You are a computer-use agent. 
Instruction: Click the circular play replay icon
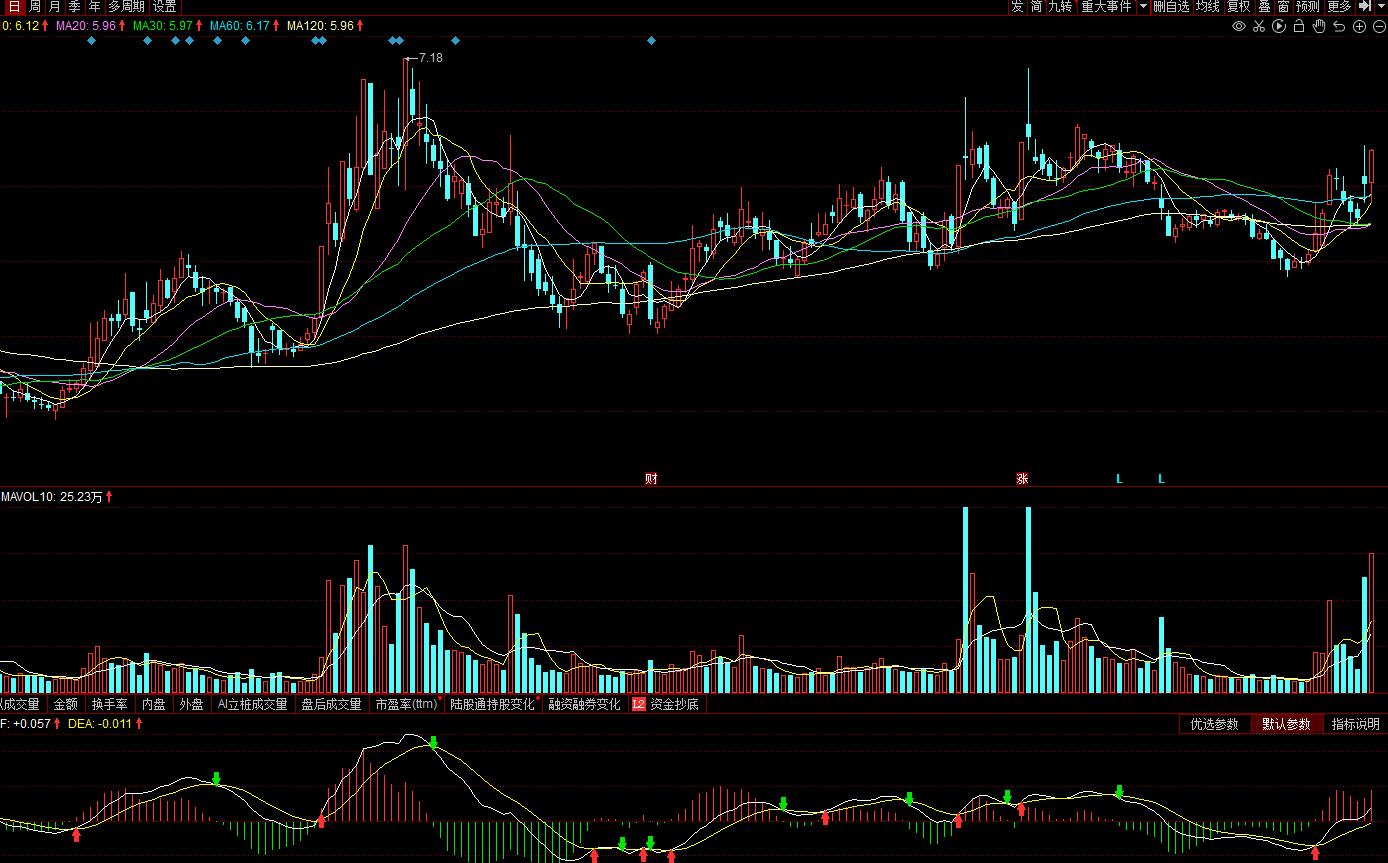coord(1279,26)
